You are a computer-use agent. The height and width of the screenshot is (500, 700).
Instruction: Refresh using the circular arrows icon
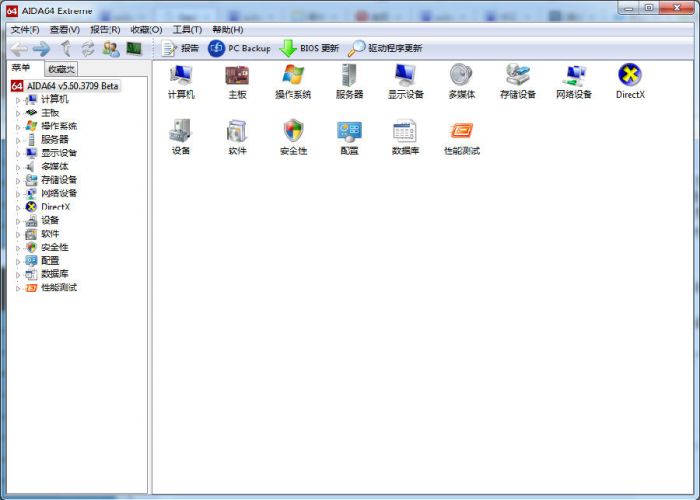click(88, 48)
